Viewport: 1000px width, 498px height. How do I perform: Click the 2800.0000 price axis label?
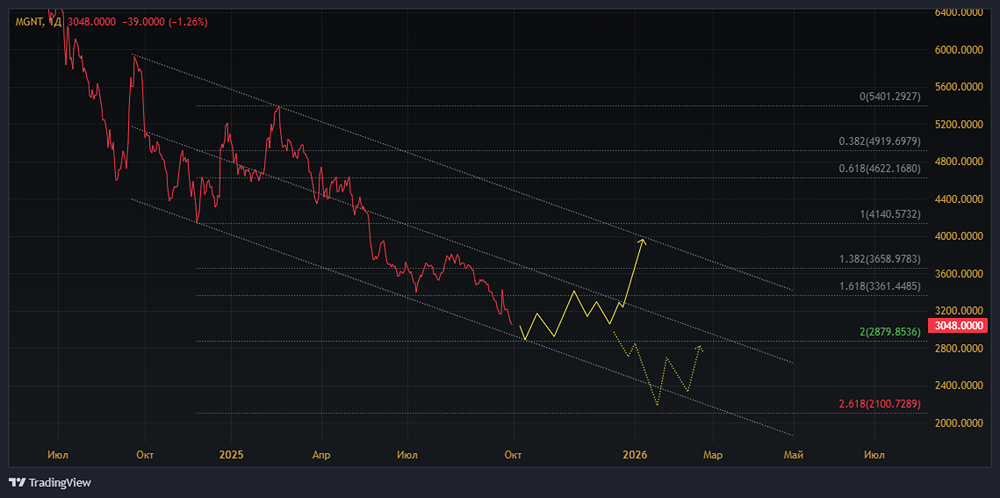coord(957,349)
